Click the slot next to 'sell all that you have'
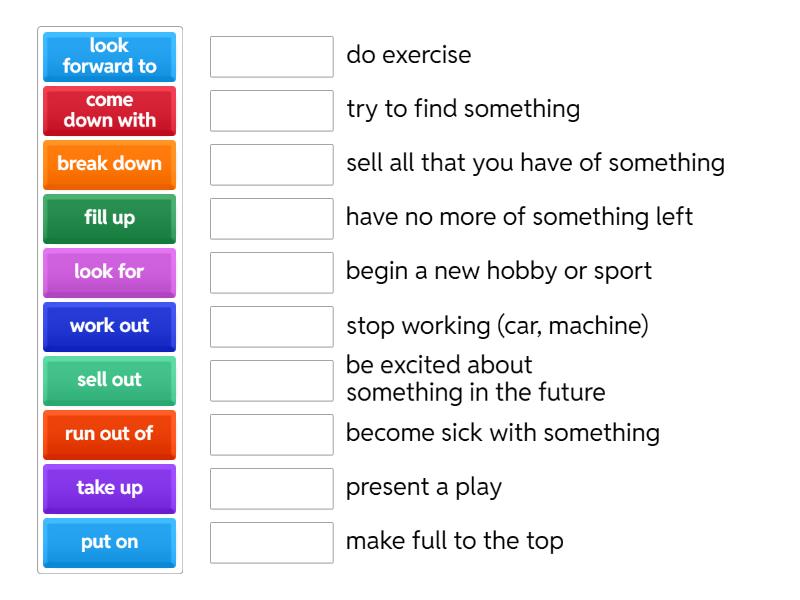 (x=272, y=164)
